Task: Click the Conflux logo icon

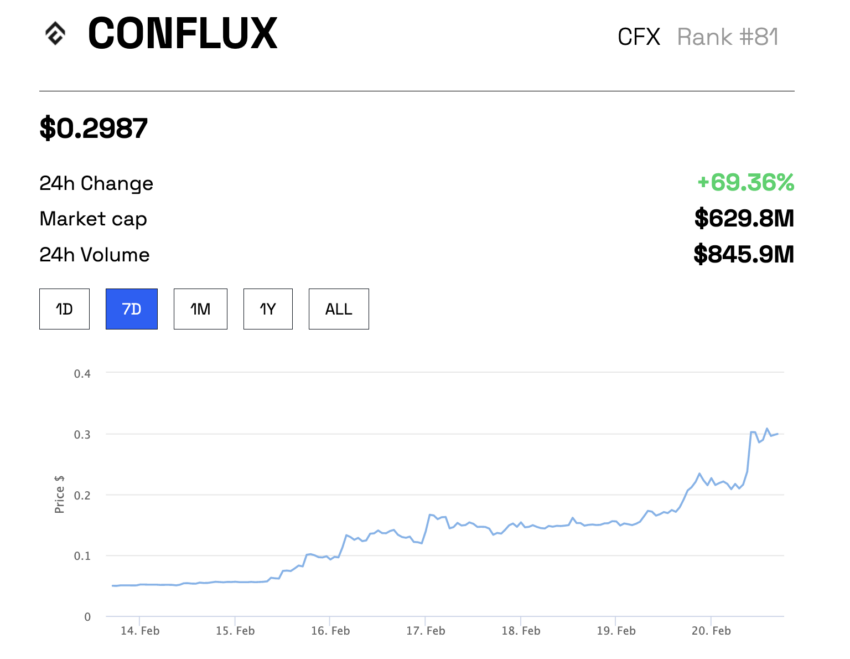Action: pos(54,34)
